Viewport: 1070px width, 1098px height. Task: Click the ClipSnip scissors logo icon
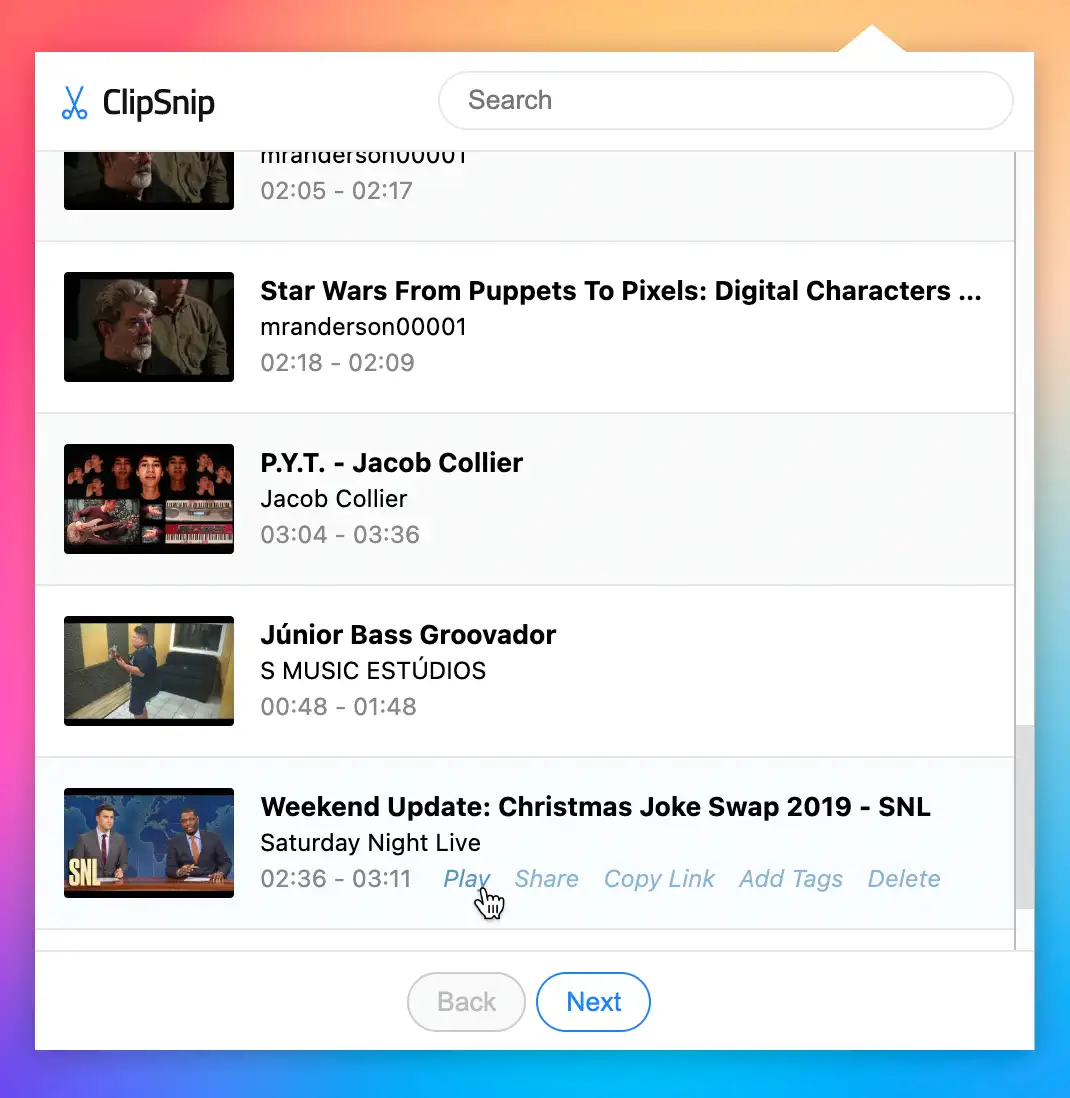click(x=74, y=103)
